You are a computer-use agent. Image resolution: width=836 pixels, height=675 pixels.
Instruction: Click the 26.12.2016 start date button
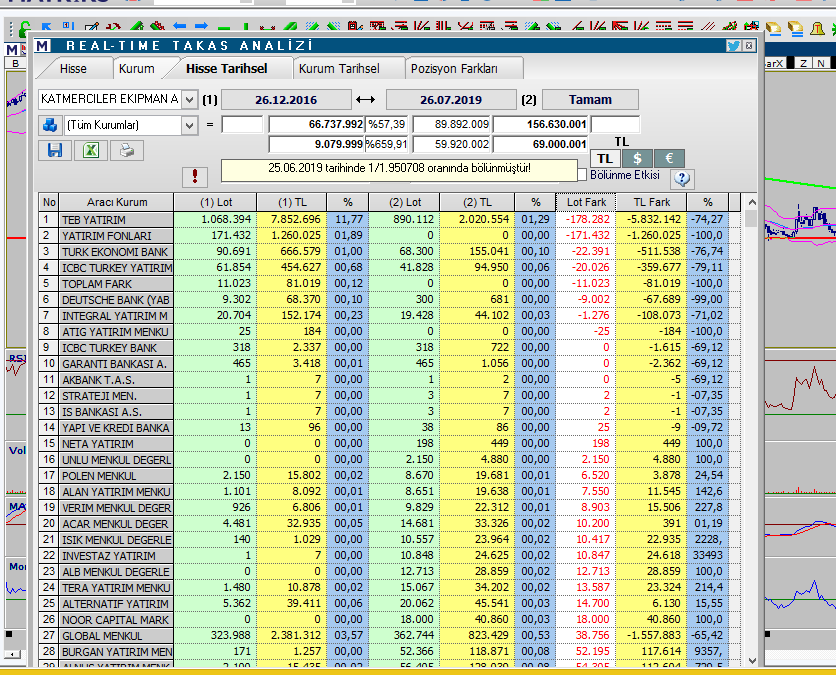pyautogui.click(x=286, y=100)
